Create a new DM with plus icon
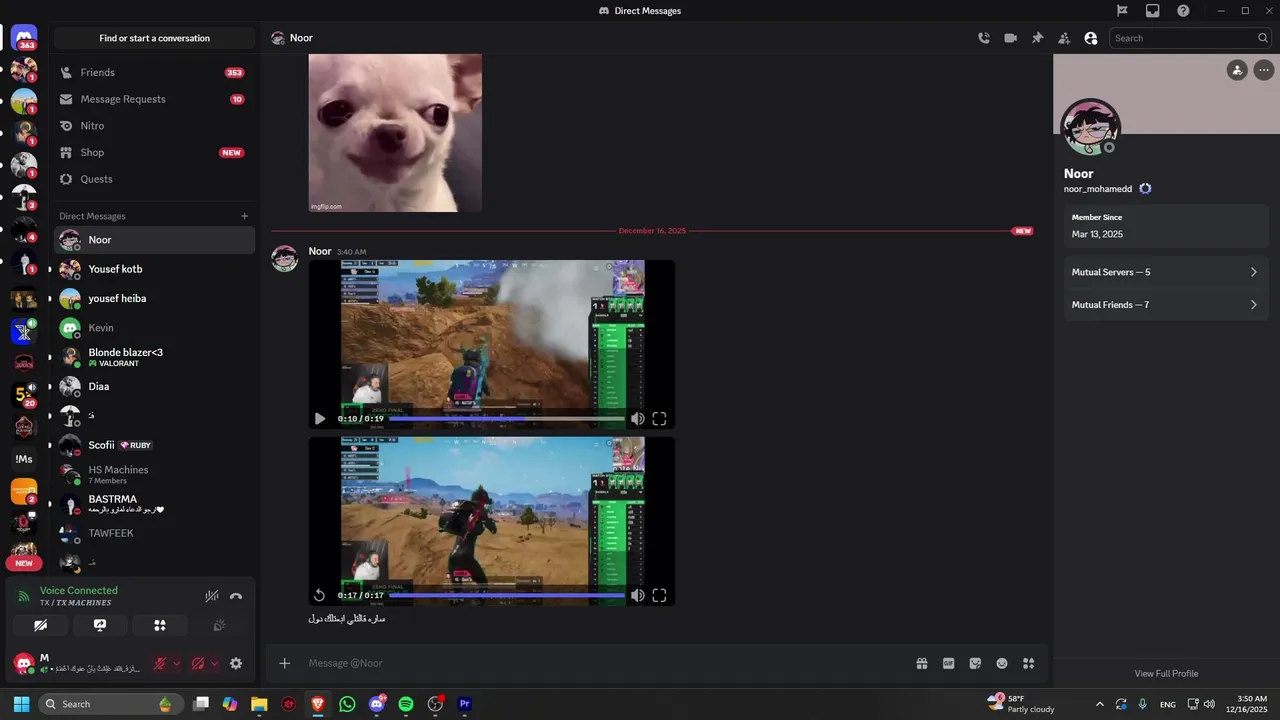 click(x=245, y=216)
